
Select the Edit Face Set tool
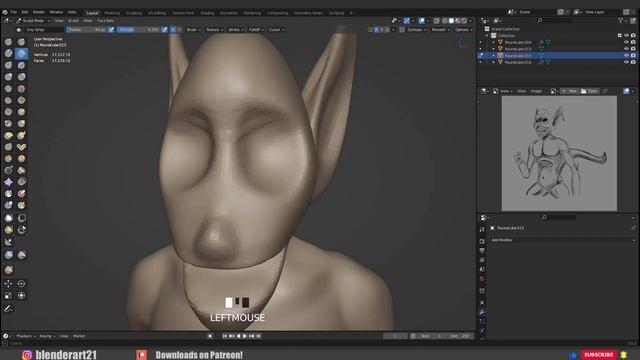(8, 270)
